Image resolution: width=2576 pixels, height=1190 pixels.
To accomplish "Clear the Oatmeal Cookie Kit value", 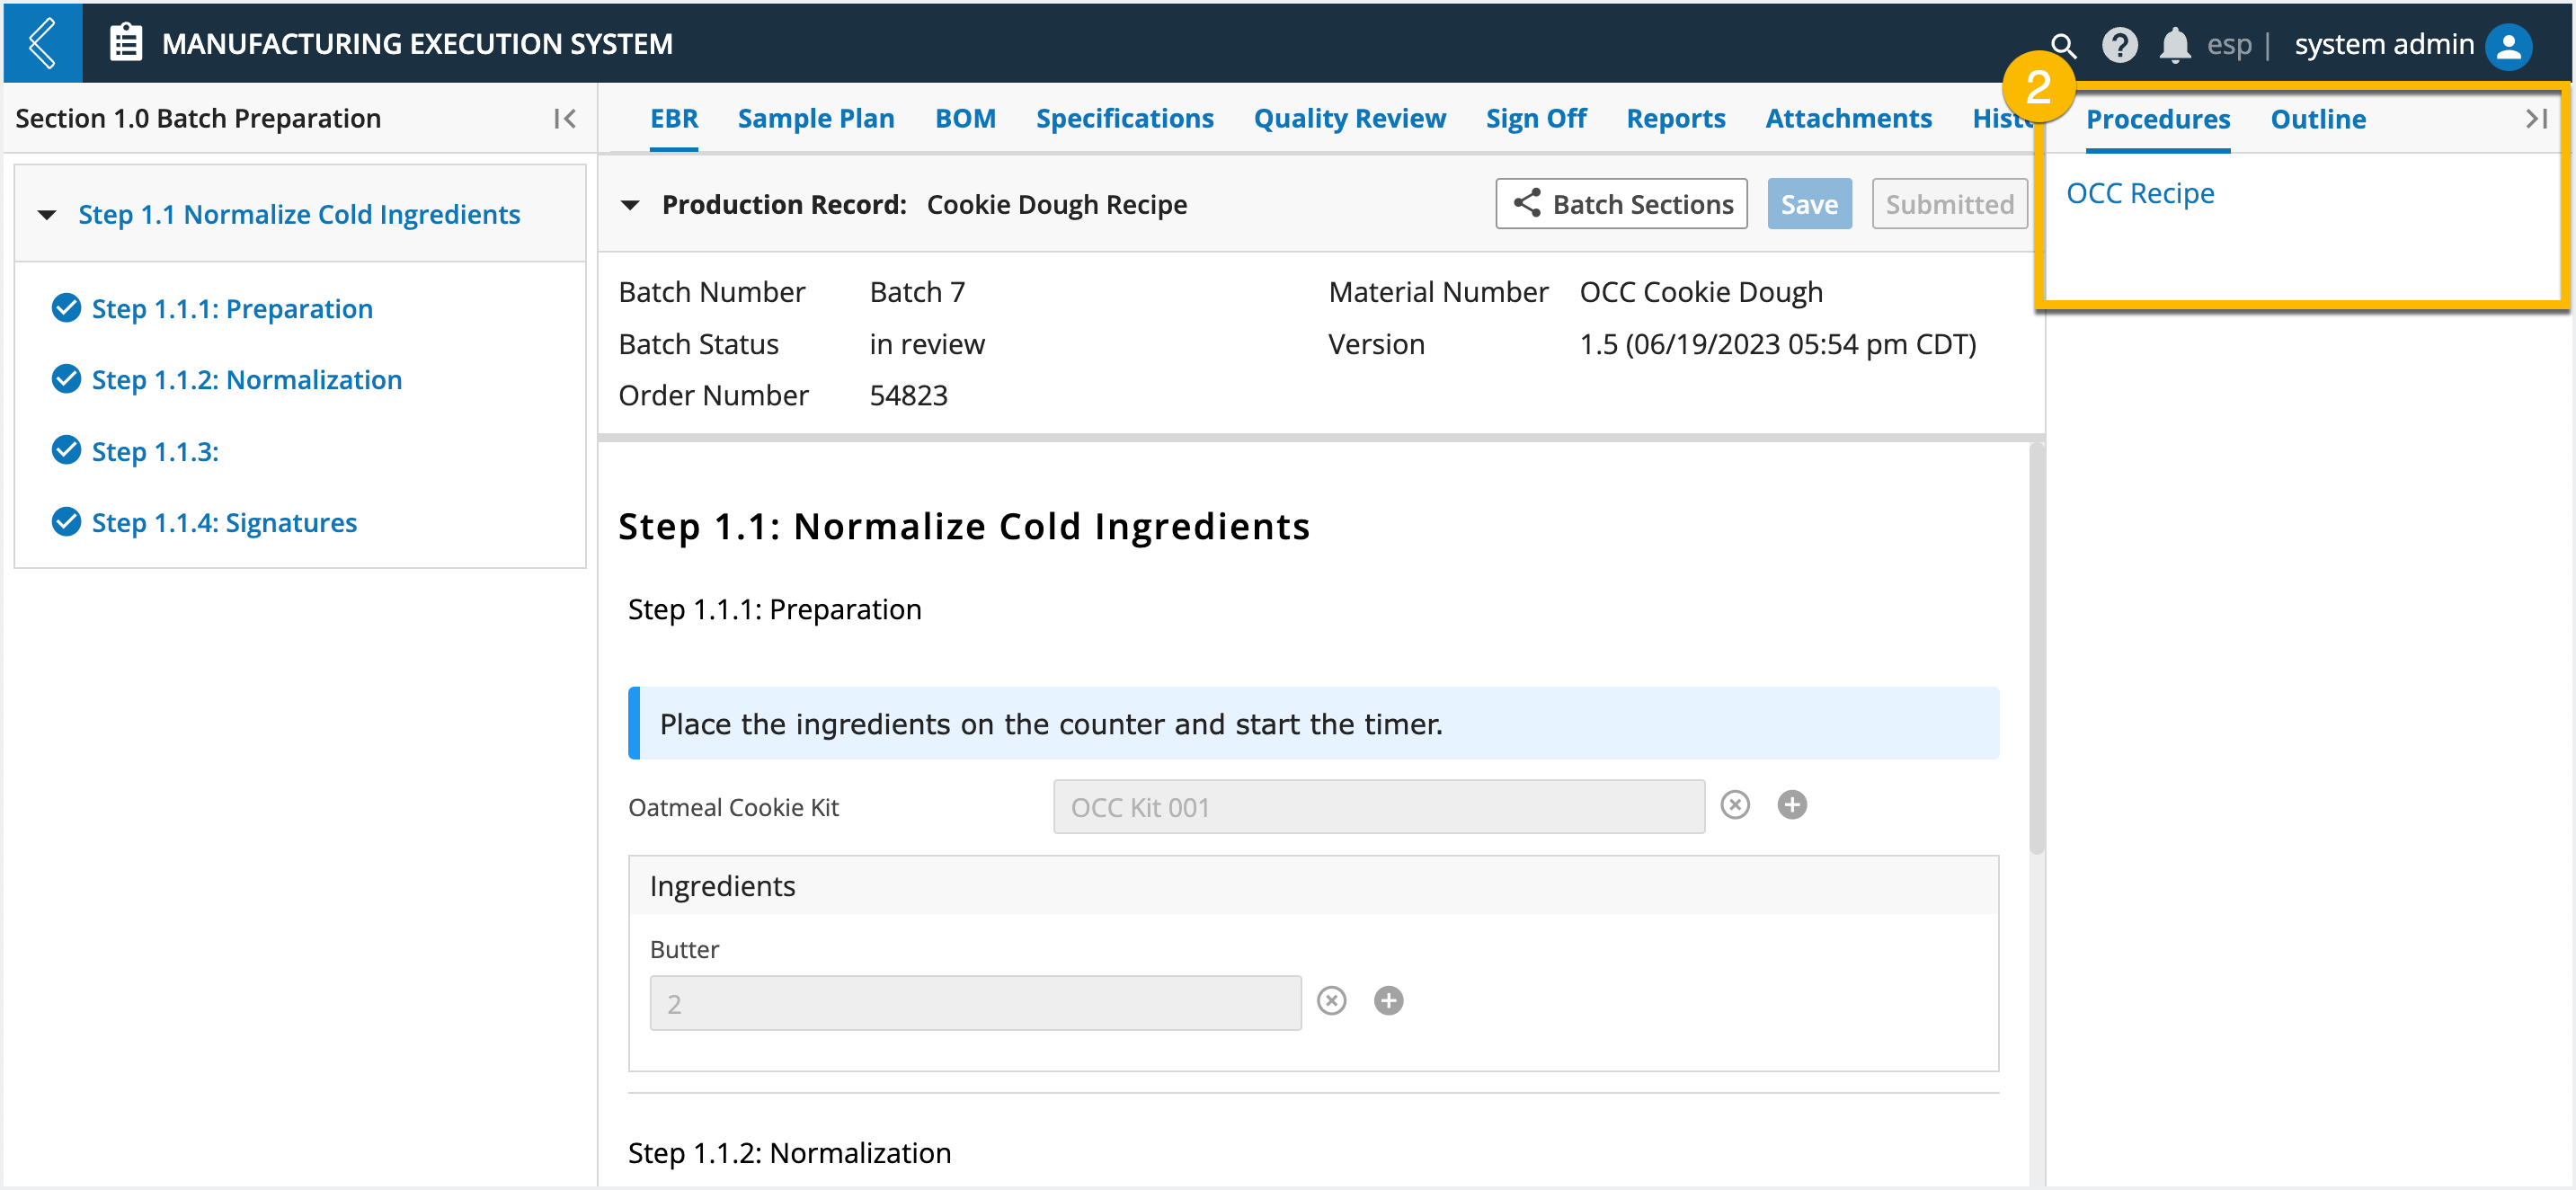I will pyautogui.click(x=1735, y=805).
